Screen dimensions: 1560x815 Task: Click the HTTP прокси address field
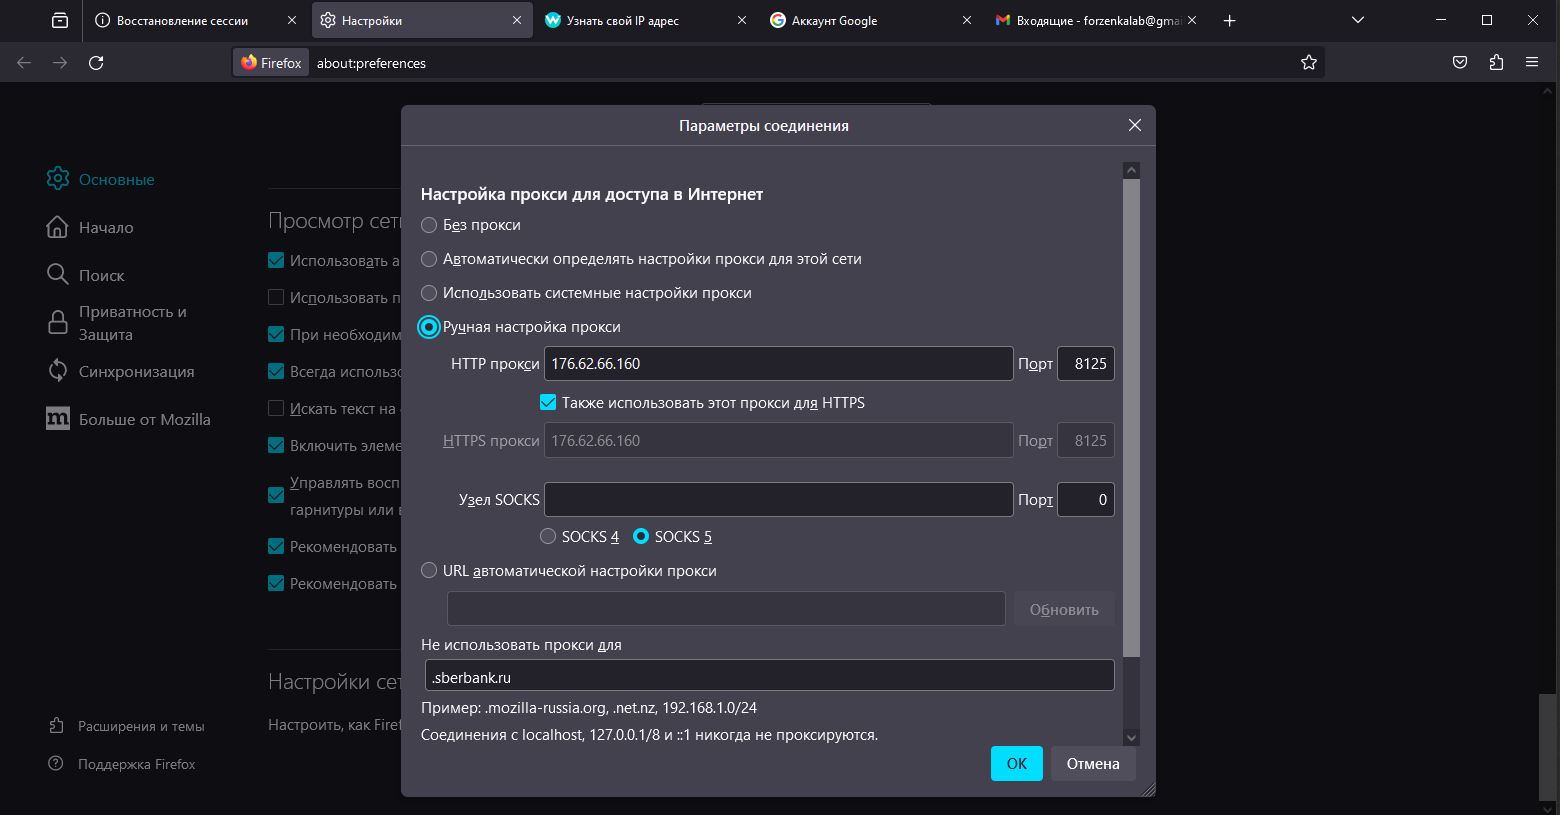pyautogui.click(x=778, y=364)
